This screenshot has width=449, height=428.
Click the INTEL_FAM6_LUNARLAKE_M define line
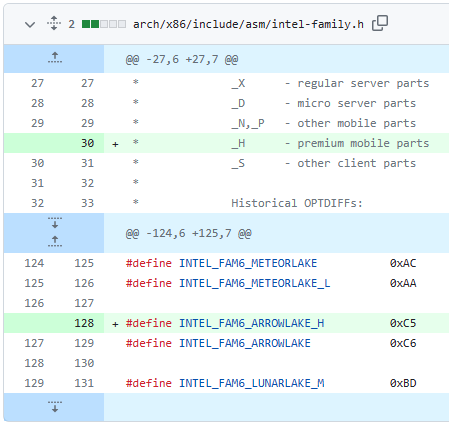[x=271, y=383]
